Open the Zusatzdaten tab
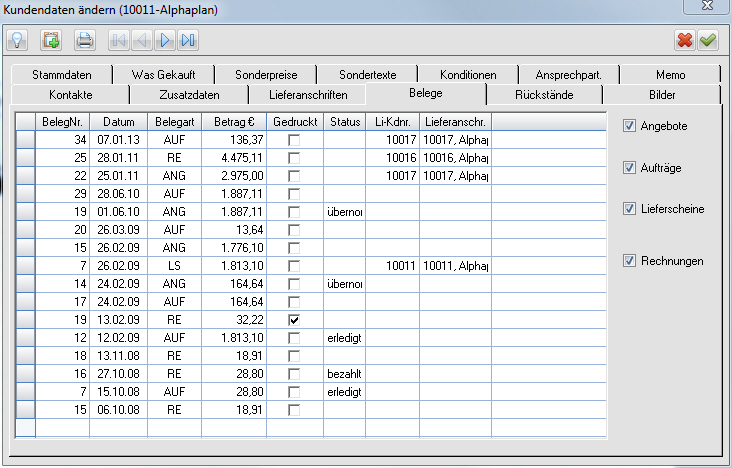Screen dimensions: 732x468 pyautogui.click(x=190, y=95)
